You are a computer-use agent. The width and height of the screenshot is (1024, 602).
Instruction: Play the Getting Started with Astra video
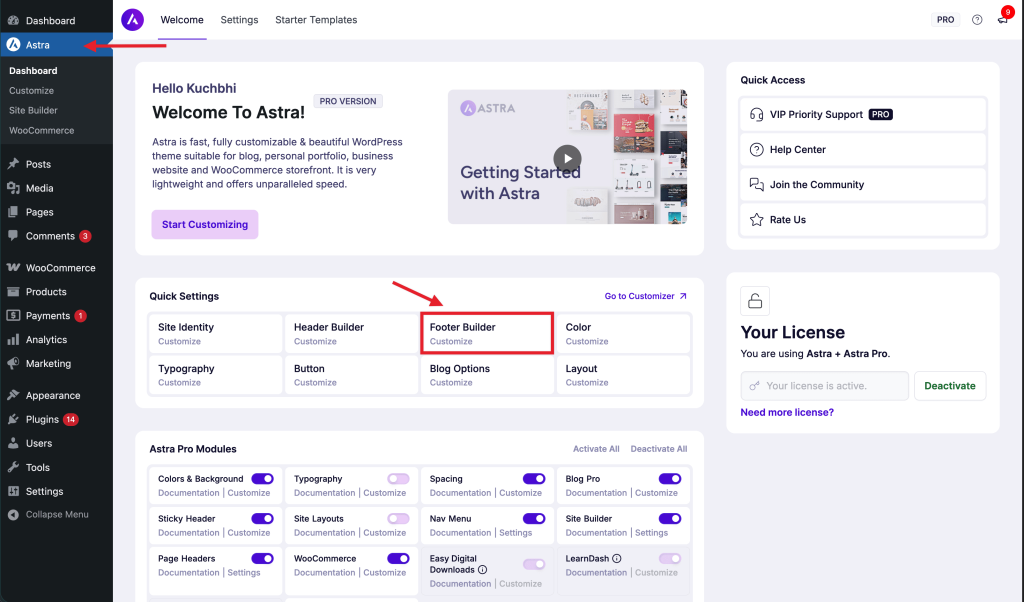coord(567,158)
